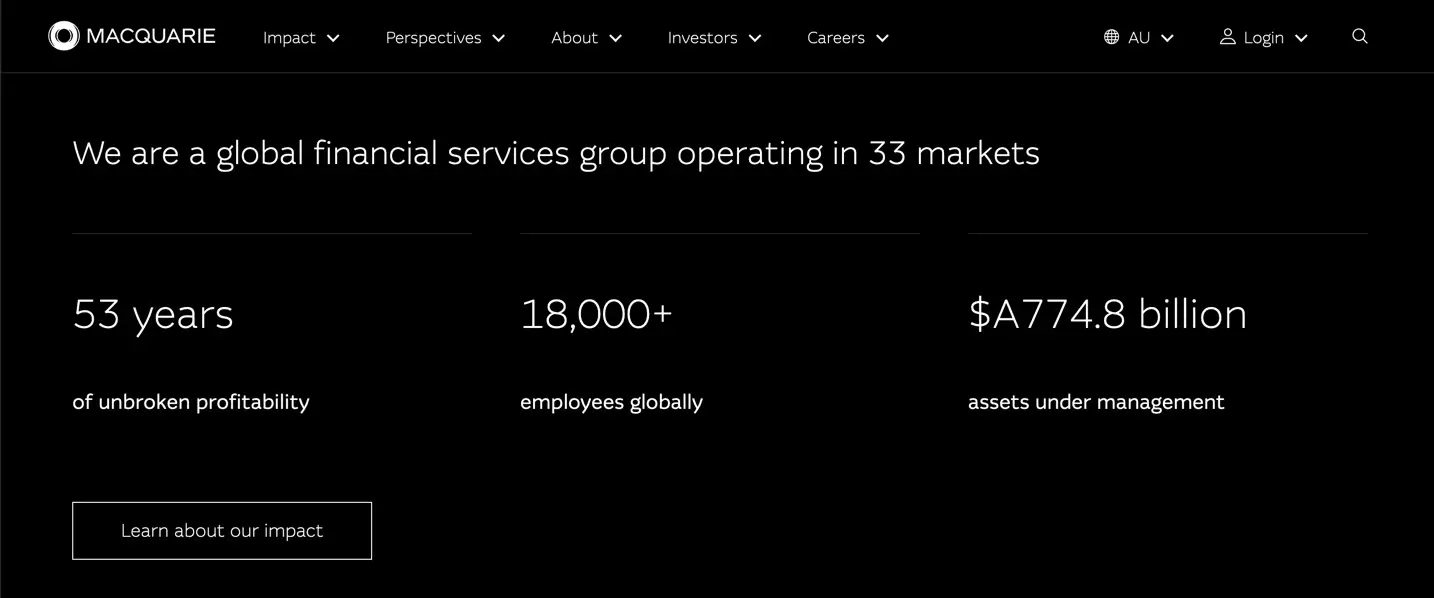Expand the chevron beside Careers
1434x598 pixels.
[x=882, y=38]
